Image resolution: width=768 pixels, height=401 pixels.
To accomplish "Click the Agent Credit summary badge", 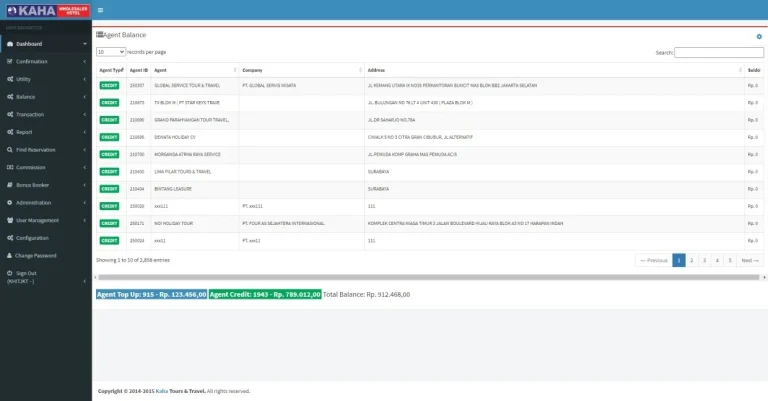I will [x=265, y=294].
